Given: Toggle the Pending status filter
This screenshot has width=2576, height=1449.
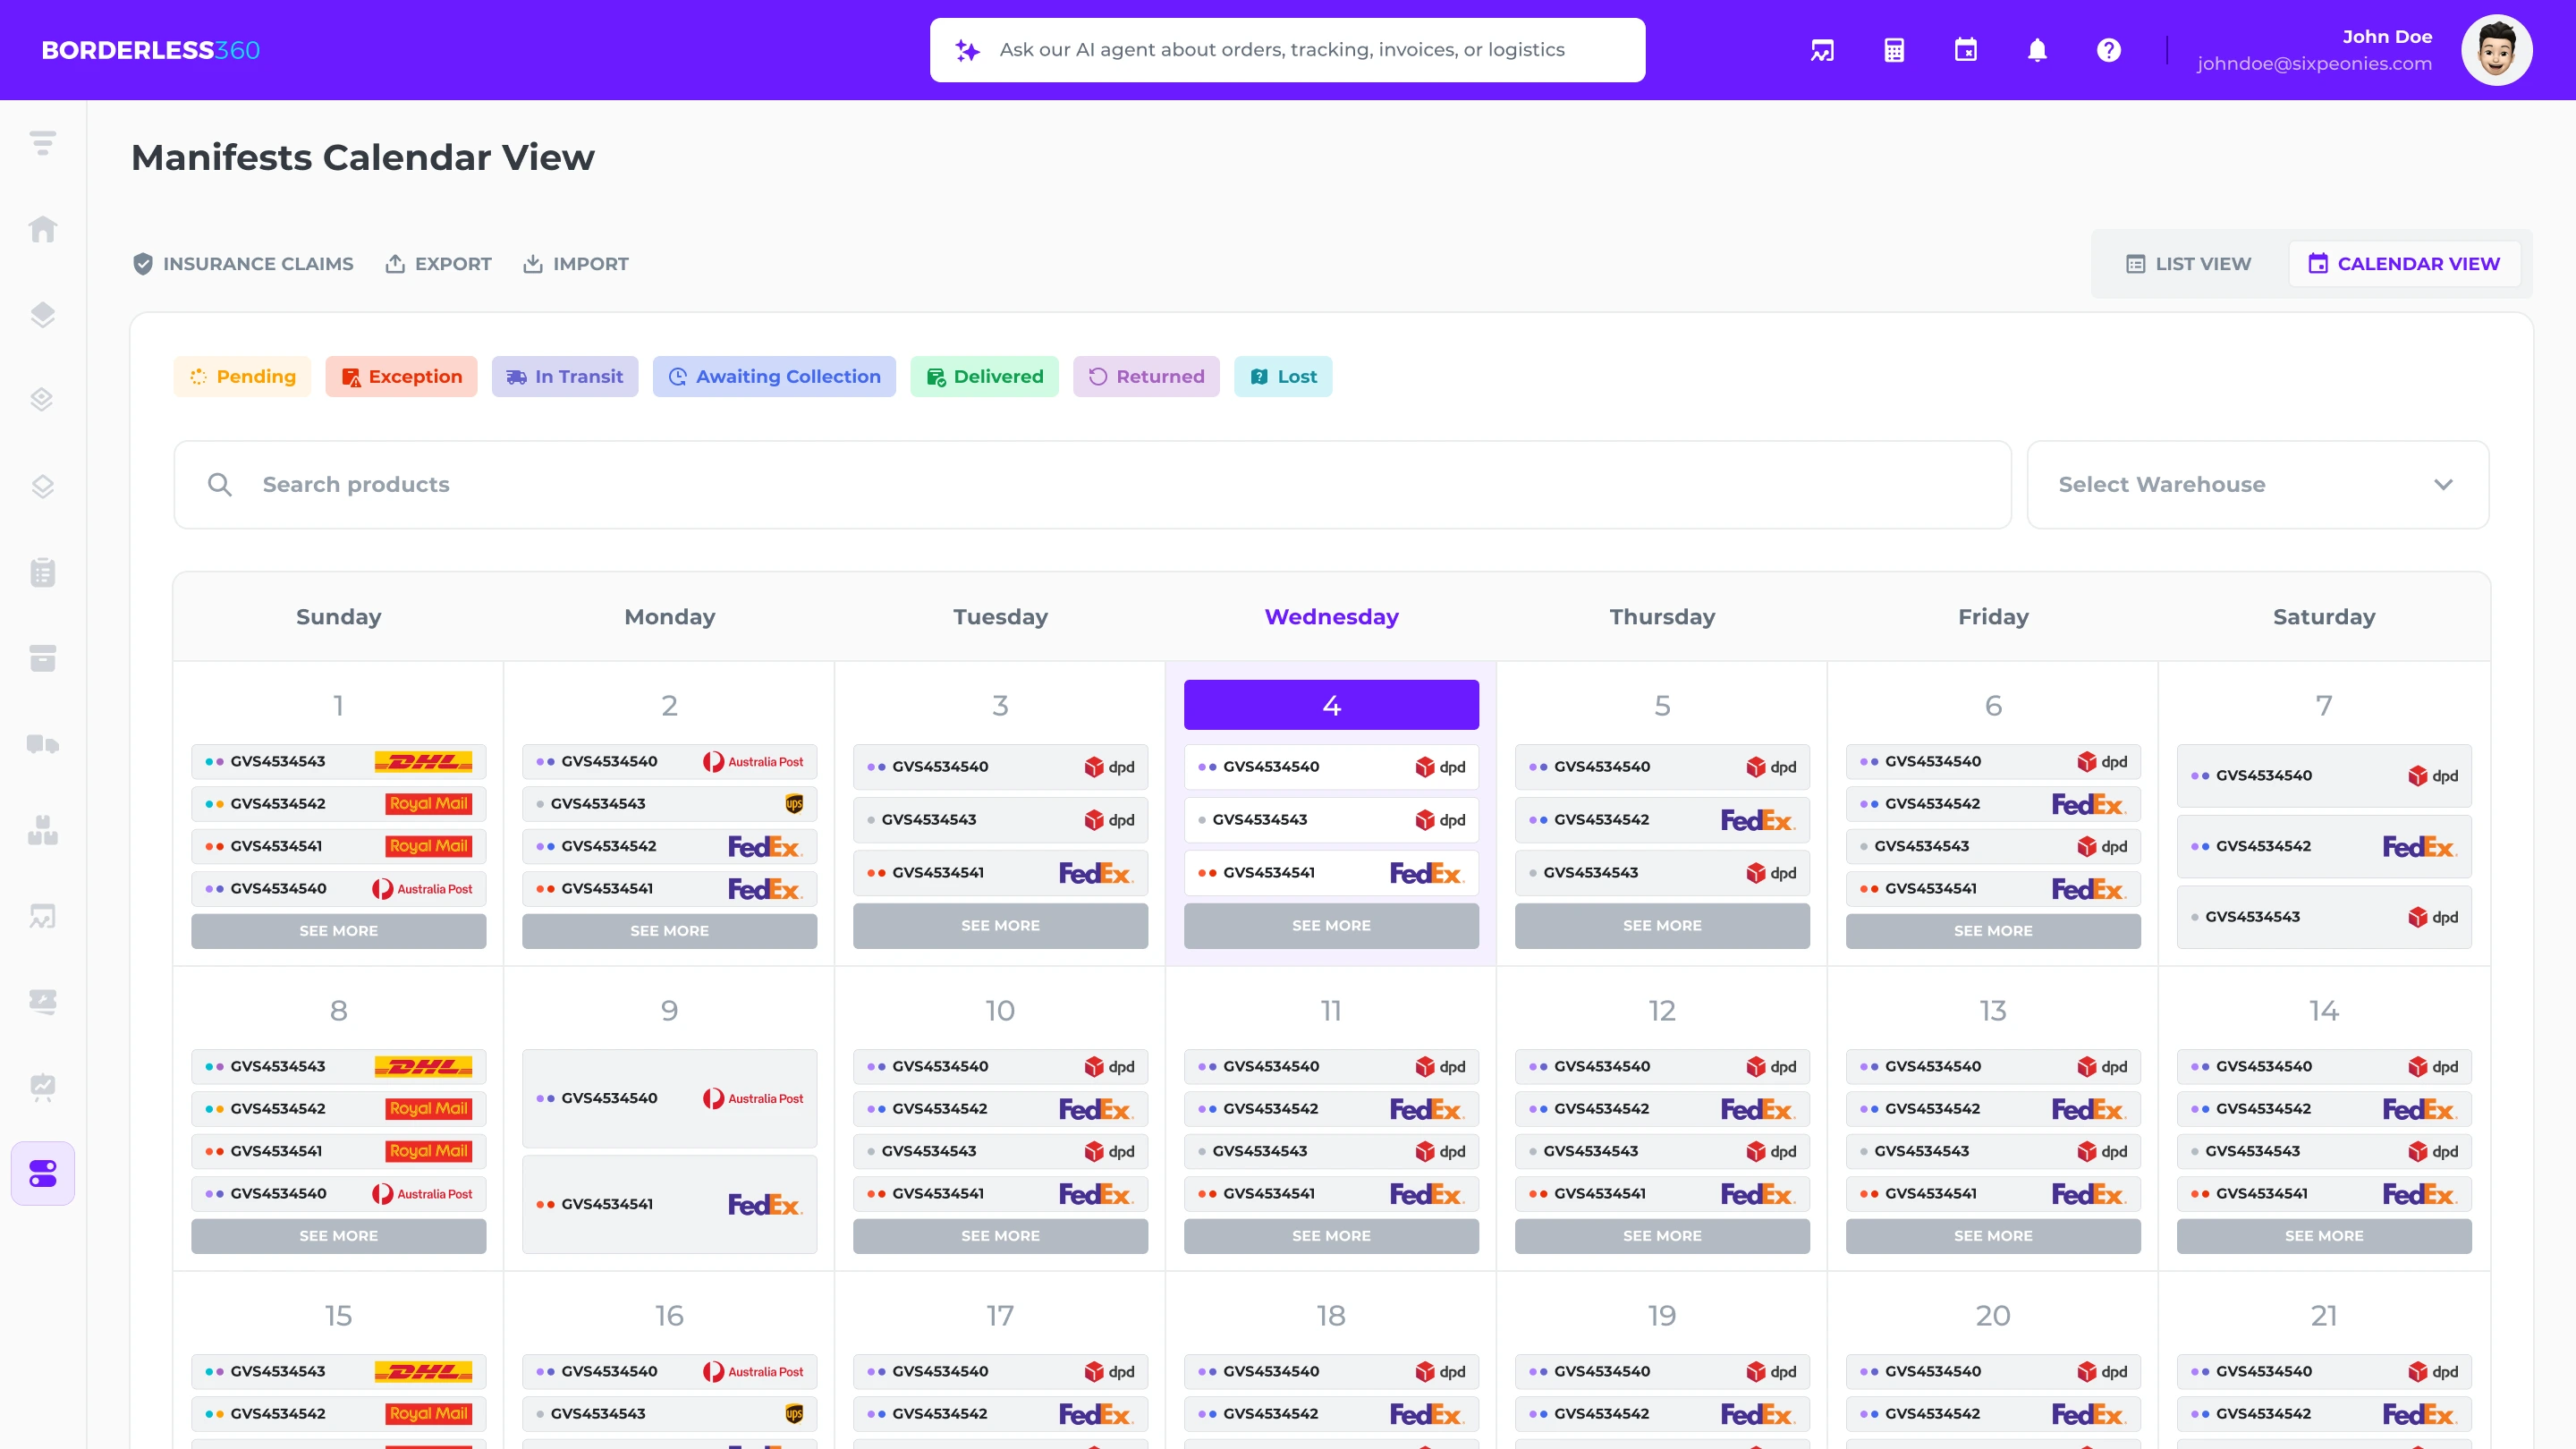Looking at the screenshot, I should (x=242, y=377).
